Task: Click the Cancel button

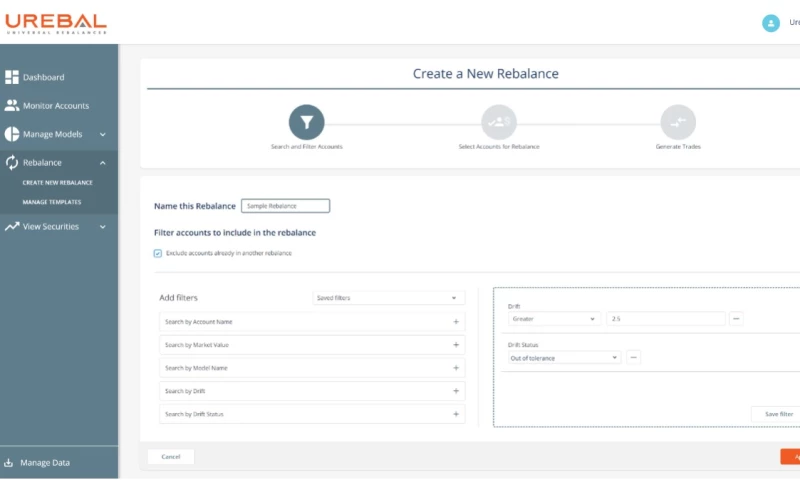Action: click(x=170, y=456)
